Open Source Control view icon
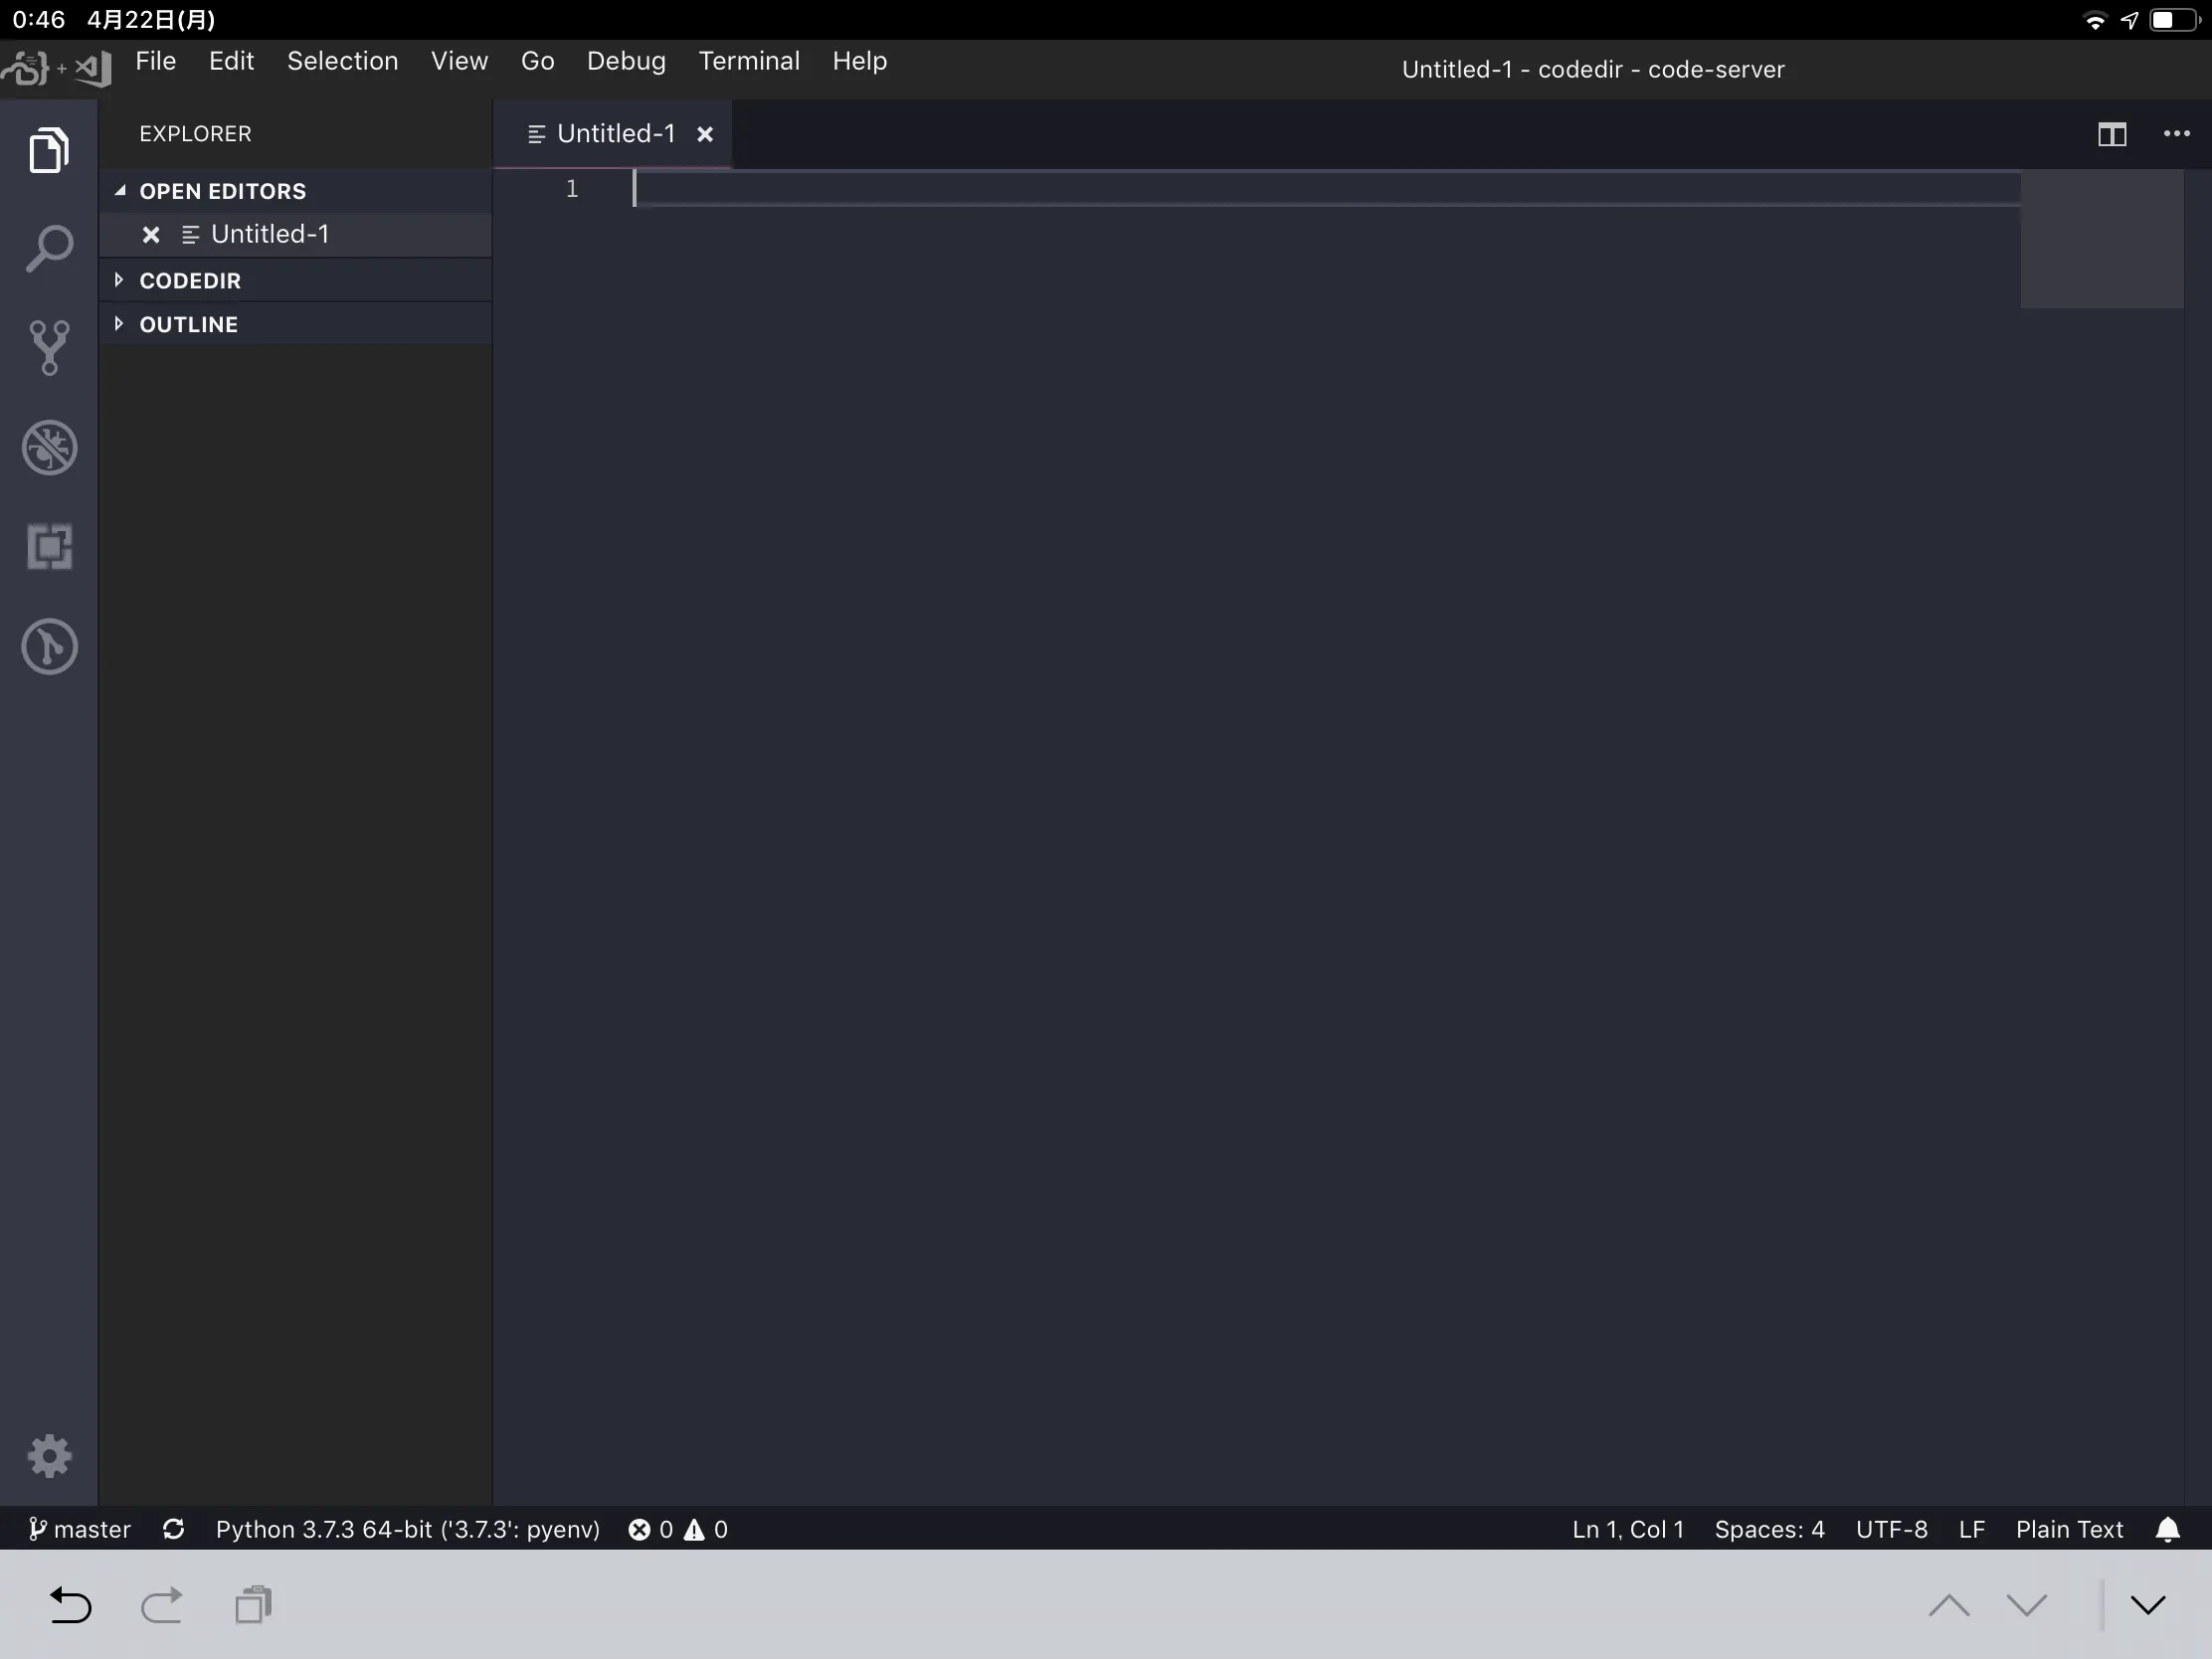 [49, 347]
